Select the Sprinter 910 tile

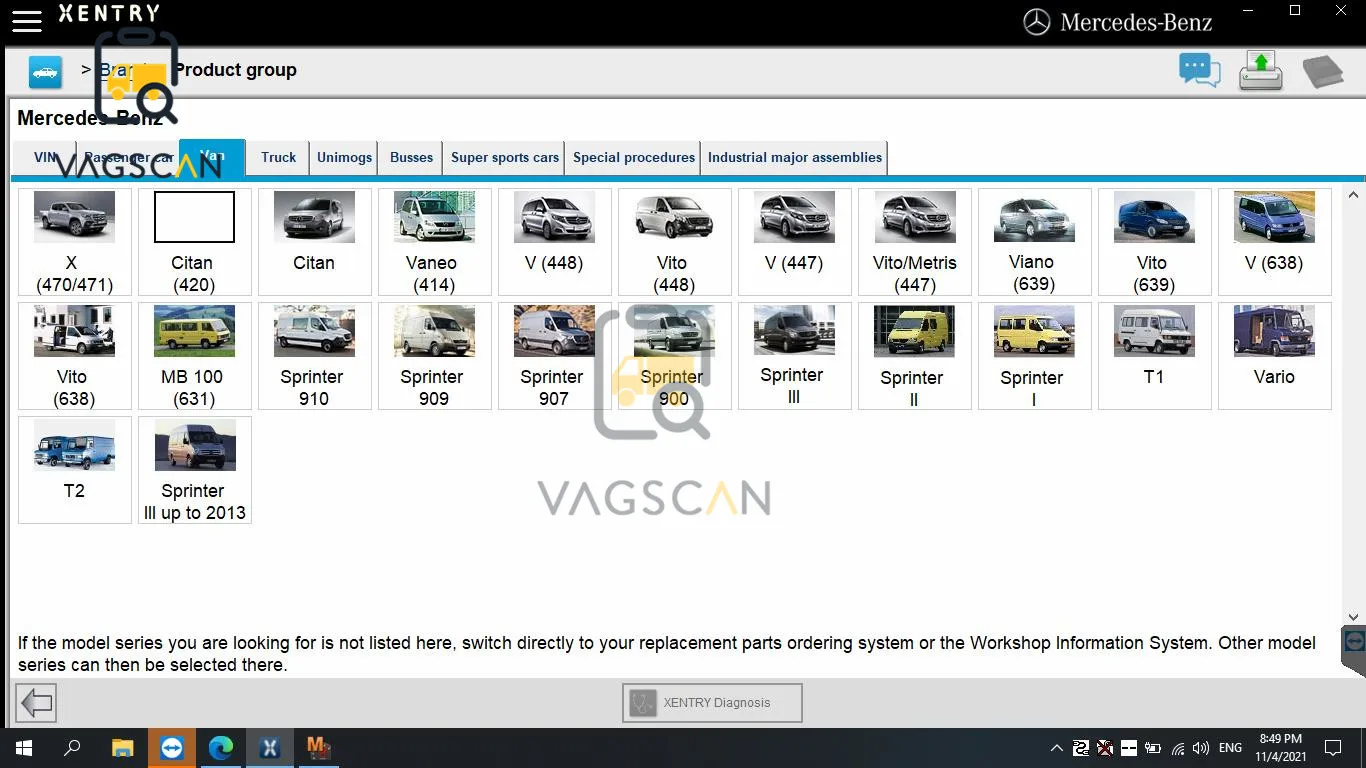[315, 356]
